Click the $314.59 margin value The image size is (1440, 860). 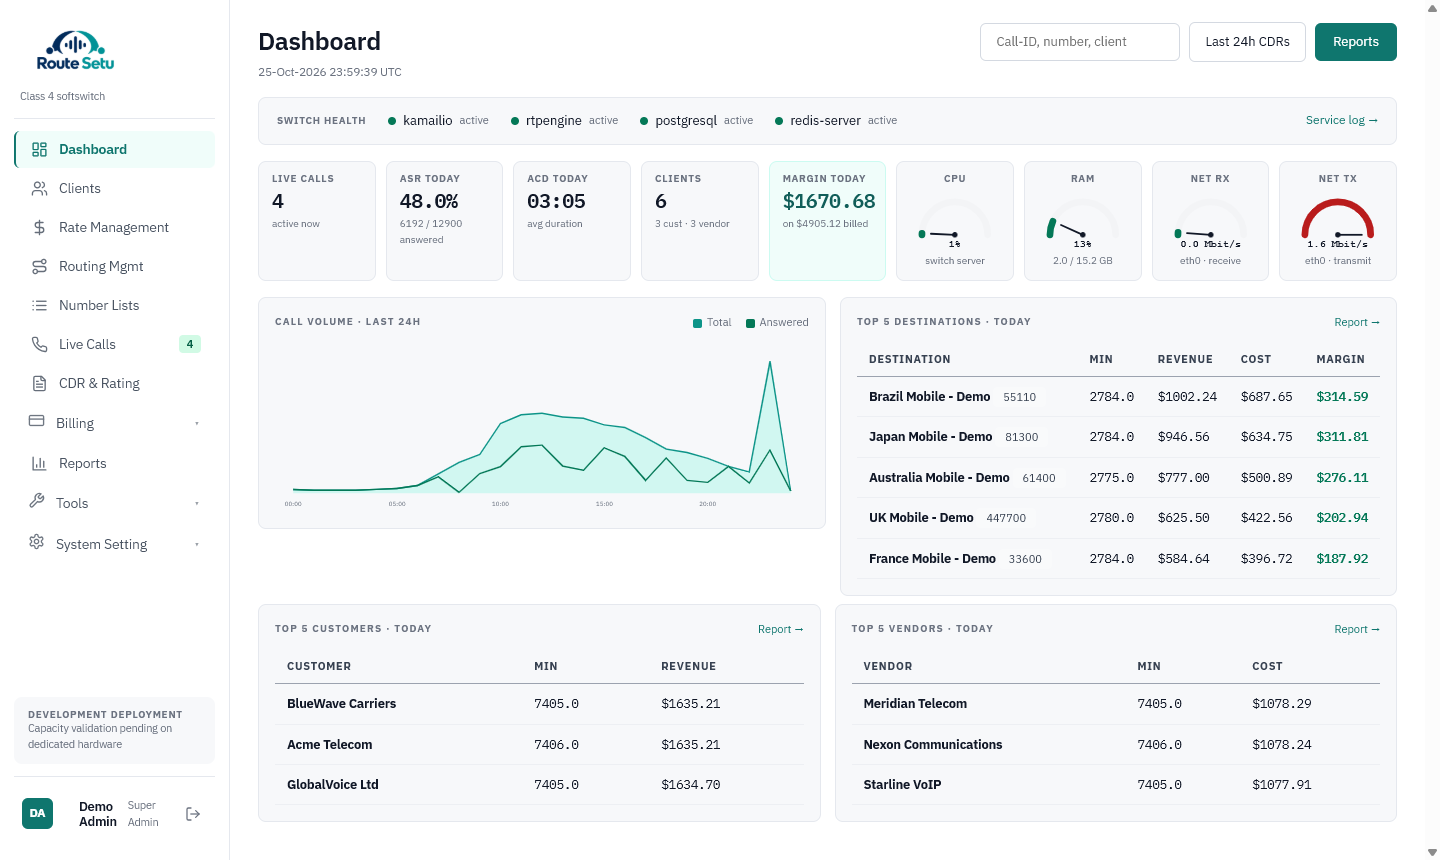pyautogui.click(x=1342, y=397)
